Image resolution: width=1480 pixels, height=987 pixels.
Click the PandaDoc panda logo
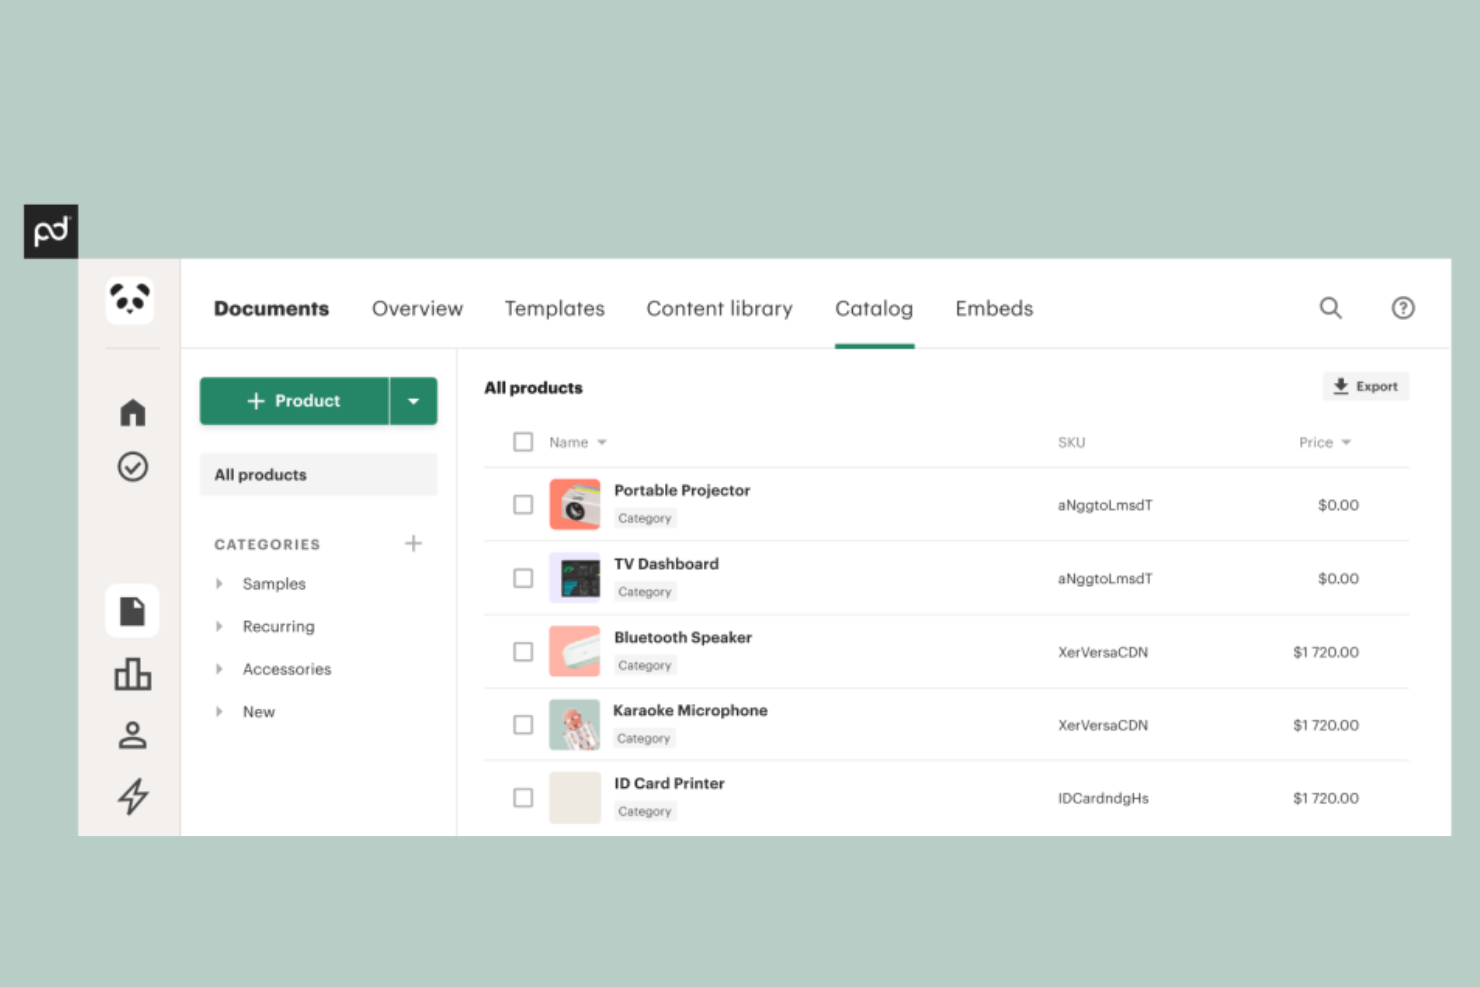pos(131,300)
